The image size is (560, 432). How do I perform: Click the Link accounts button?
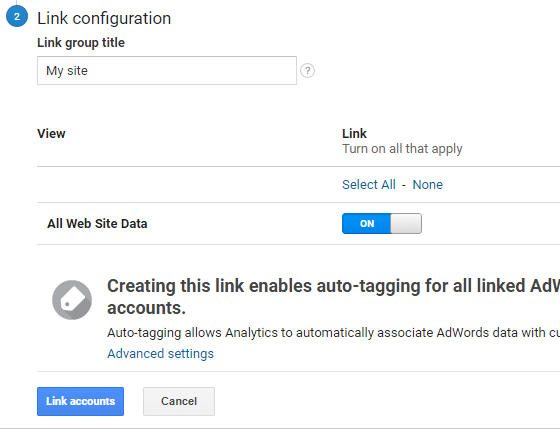pyautogui.click(x=80, y=401)
